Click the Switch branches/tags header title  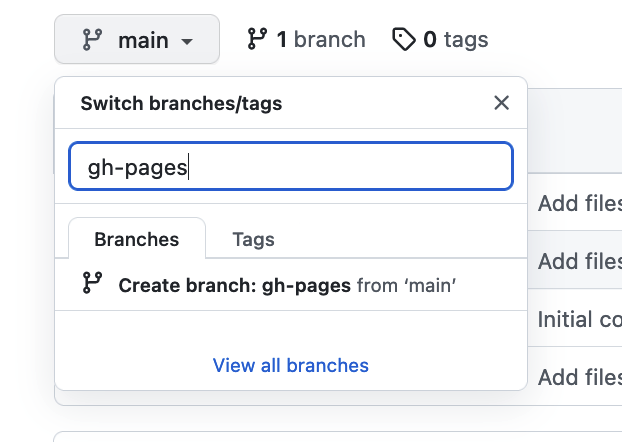point(181,104)
